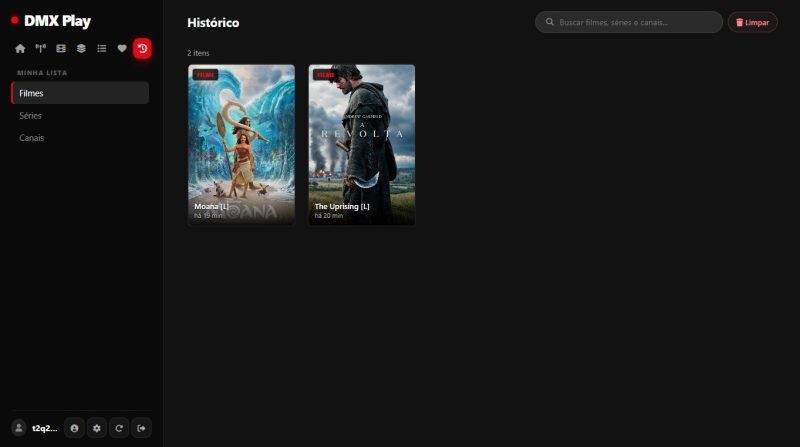The image size is (800, 447).
Task: Click the logout icon button
Action: tap(141, 428)
